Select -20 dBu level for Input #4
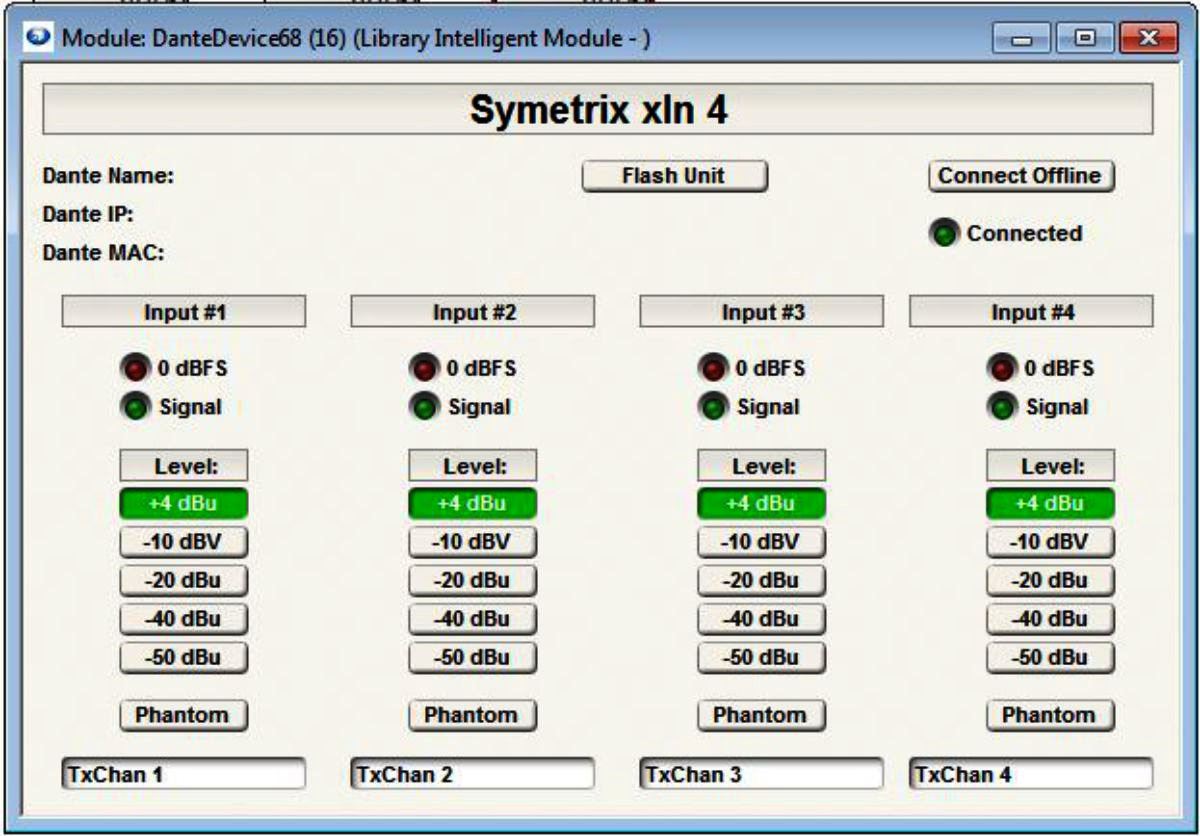1200x836 pixels. click(x=1051, y=581)
